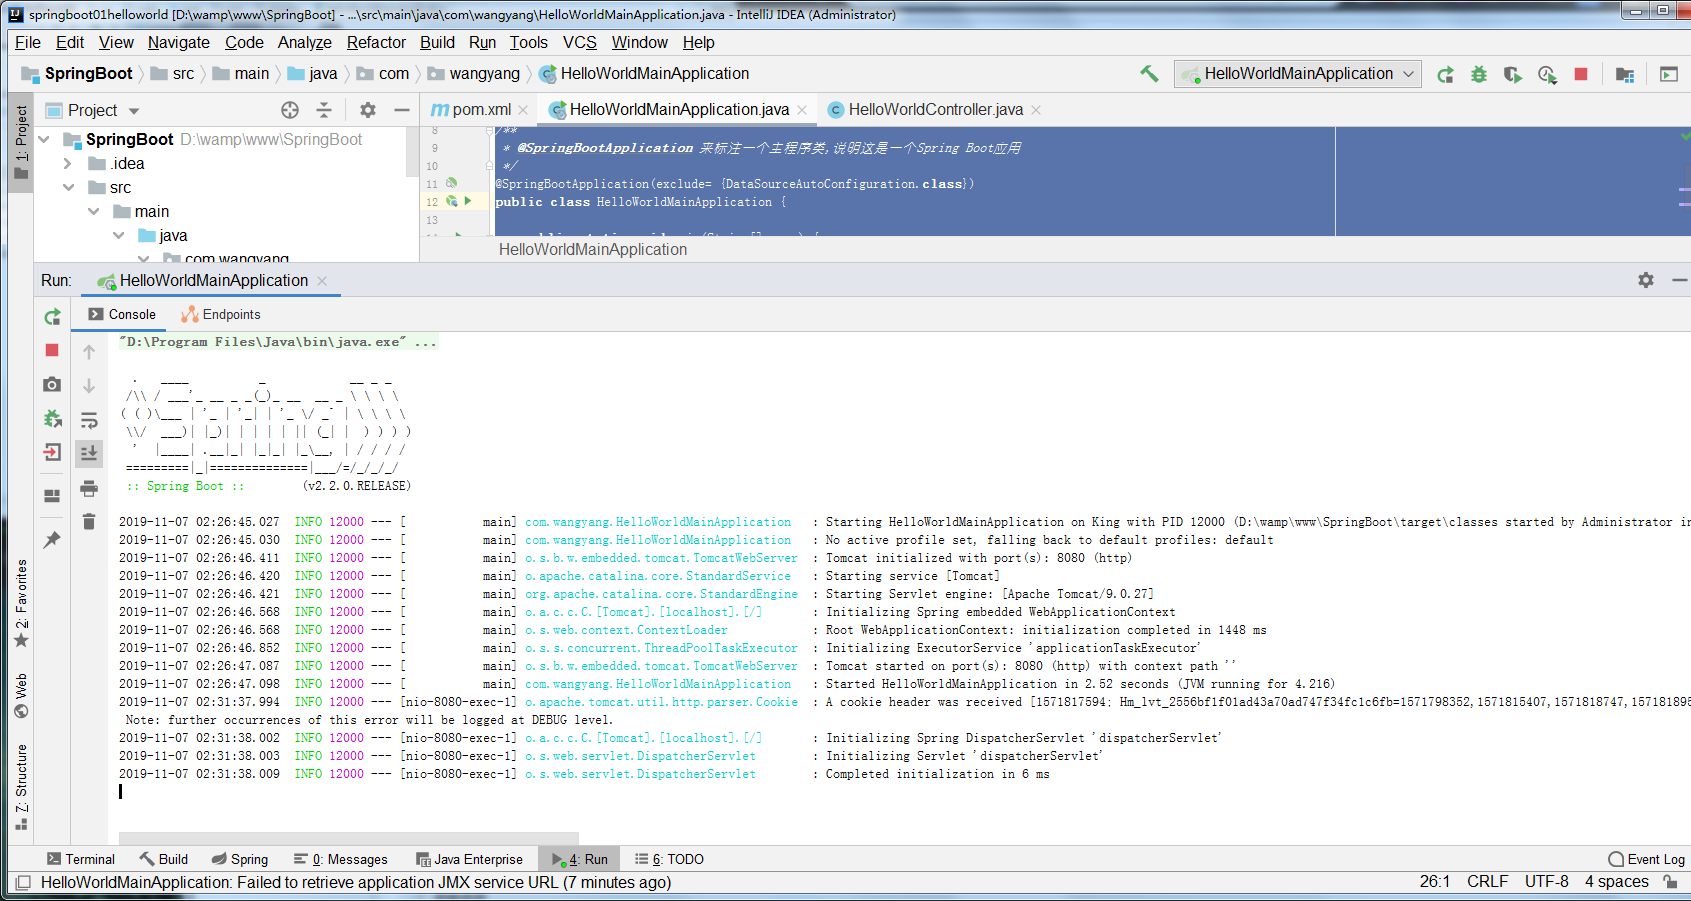Locate the current file in the Project tree
Screen dimensions: 1691x901
[x=290, y=110]
